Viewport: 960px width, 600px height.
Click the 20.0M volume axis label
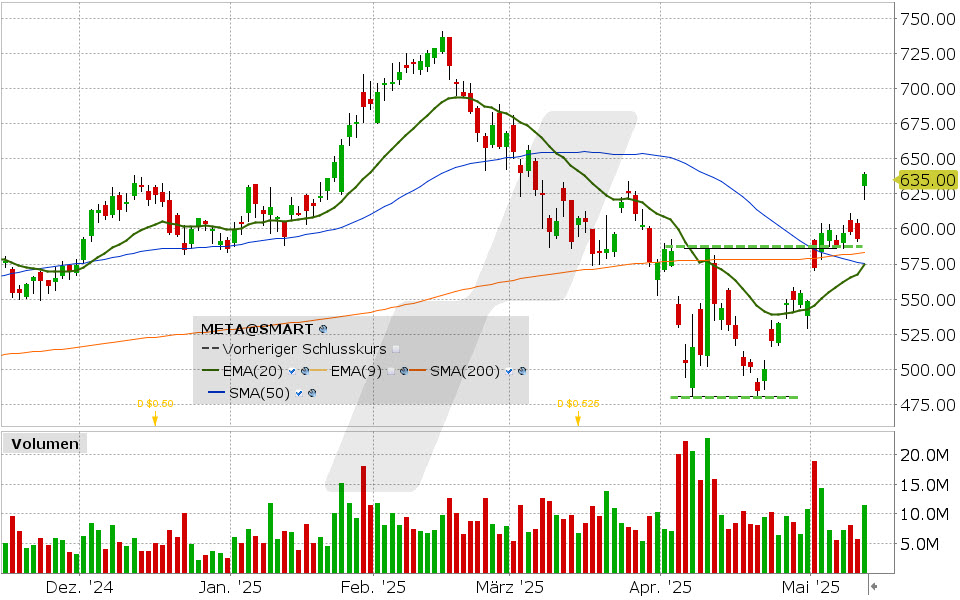tap(924, 455)
